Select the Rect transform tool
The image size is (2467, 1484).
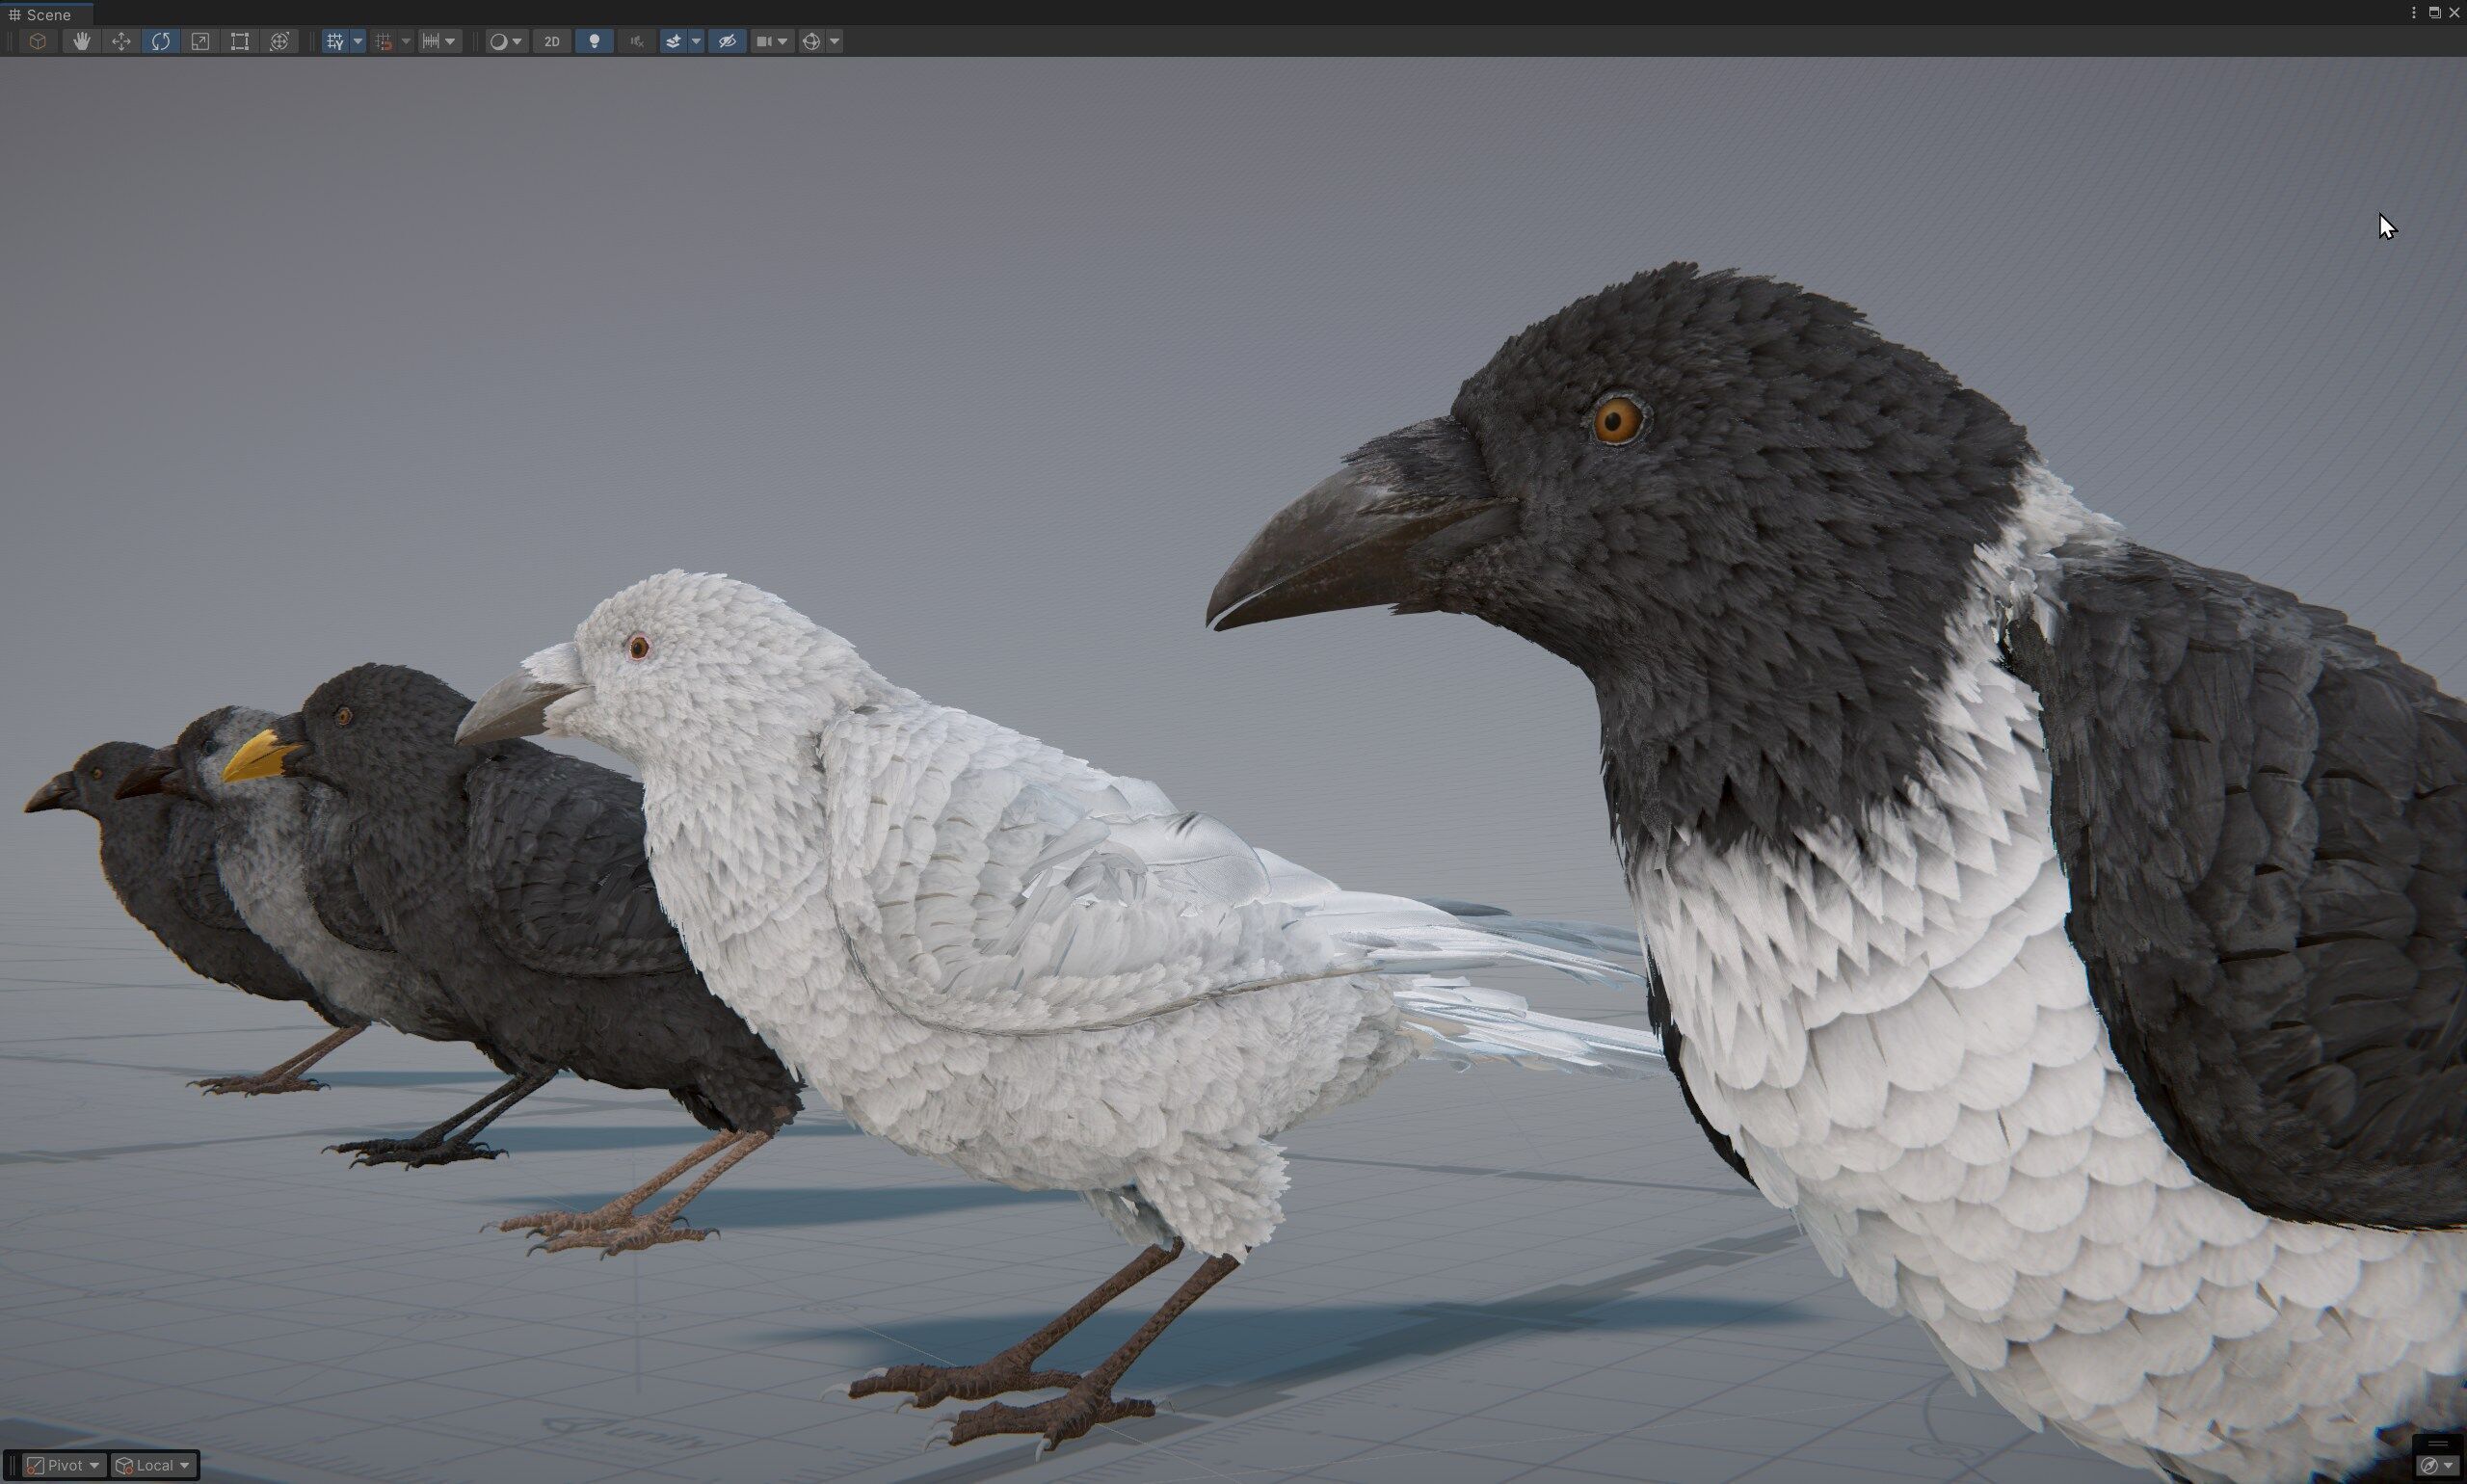tap(240, 41)
